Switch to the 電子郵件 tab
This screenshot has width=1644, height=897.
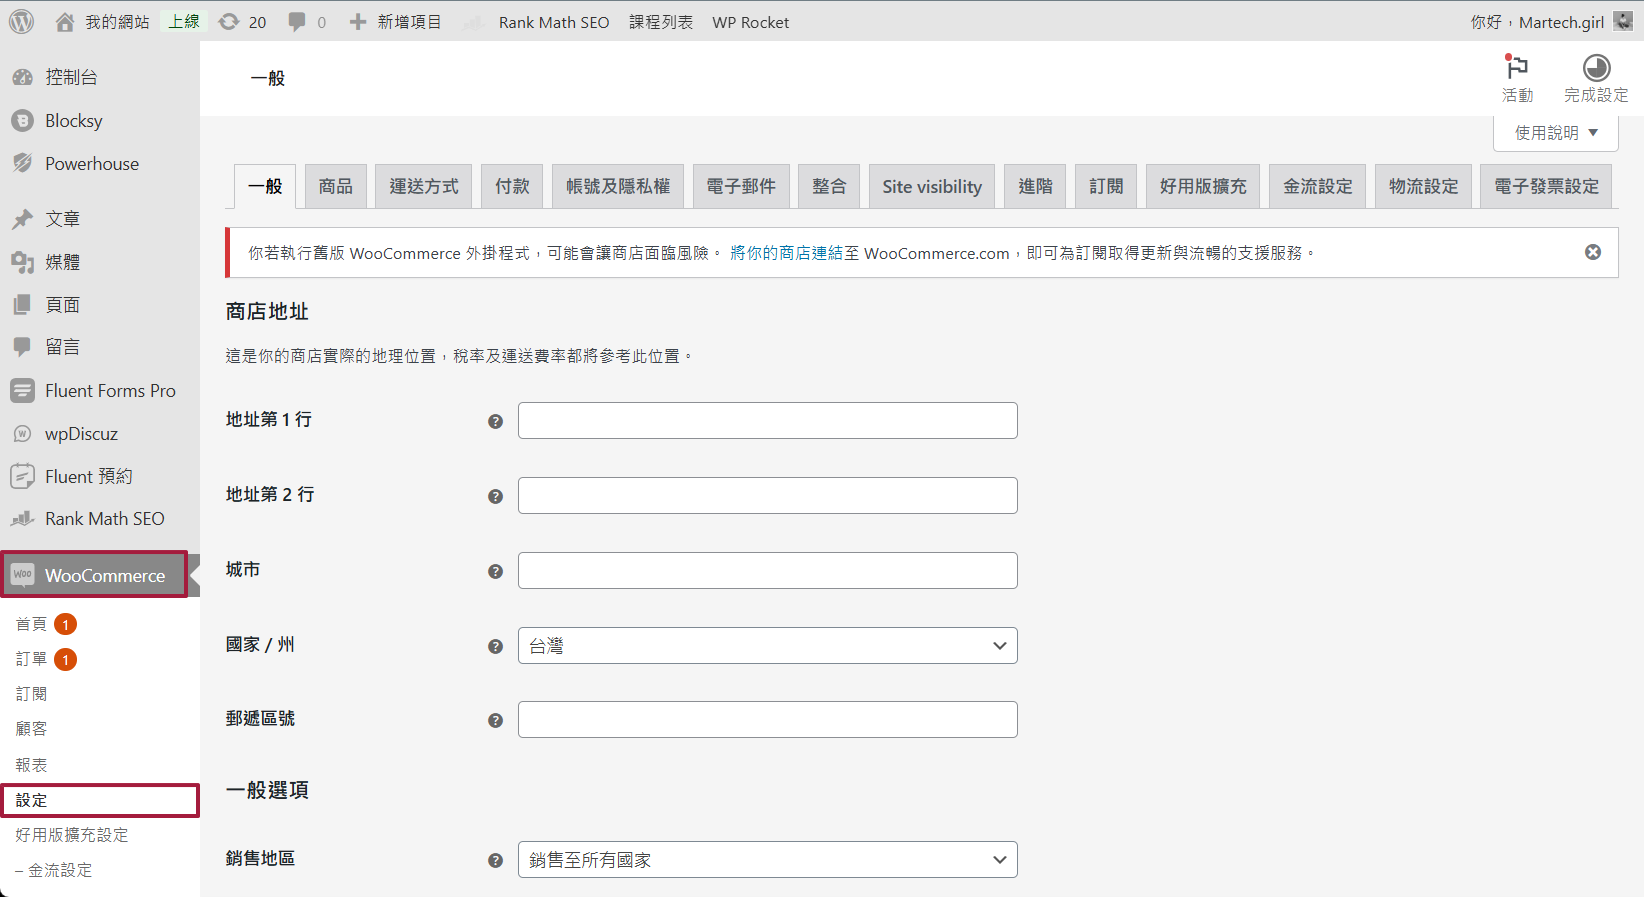coord(741,186)
